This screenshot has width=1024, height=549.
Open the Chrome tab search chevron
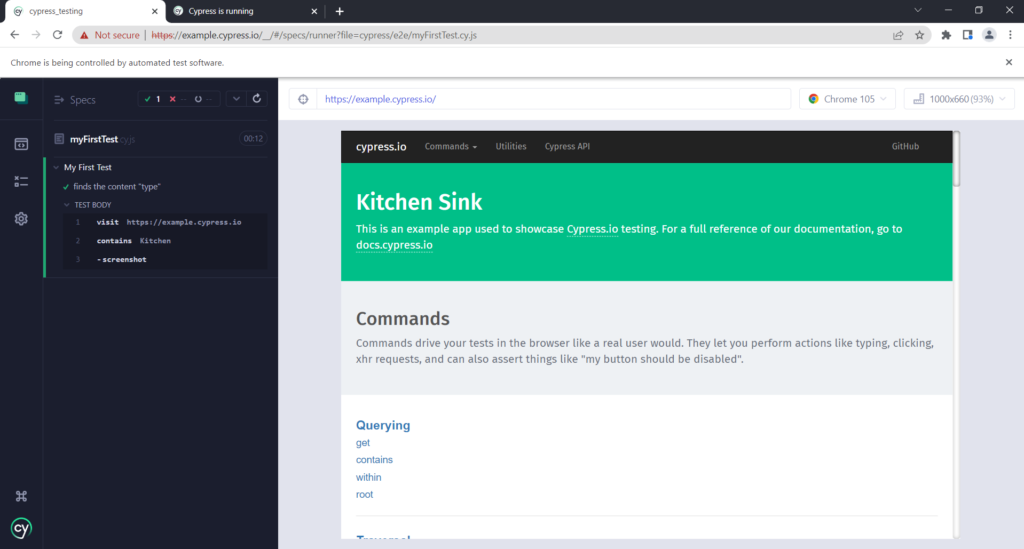click(918, 10)
